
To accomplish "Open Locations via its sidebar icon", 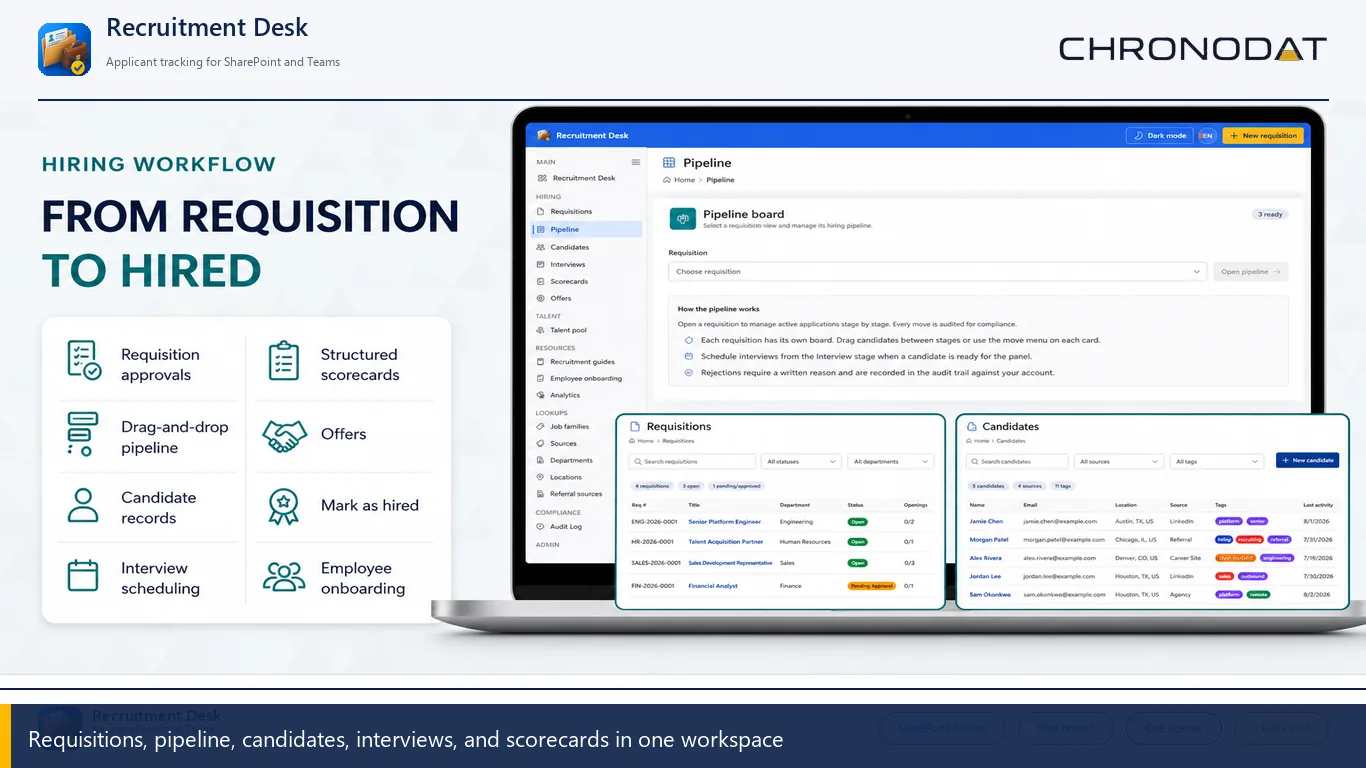I will point(541,477).
